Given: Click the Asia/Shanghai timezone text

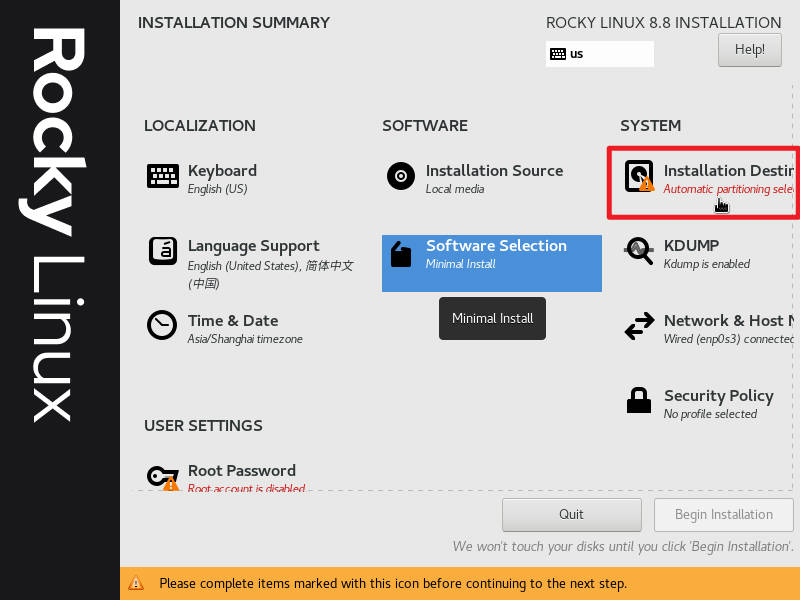Looking at the screenshot, I should tap(245, 339).
